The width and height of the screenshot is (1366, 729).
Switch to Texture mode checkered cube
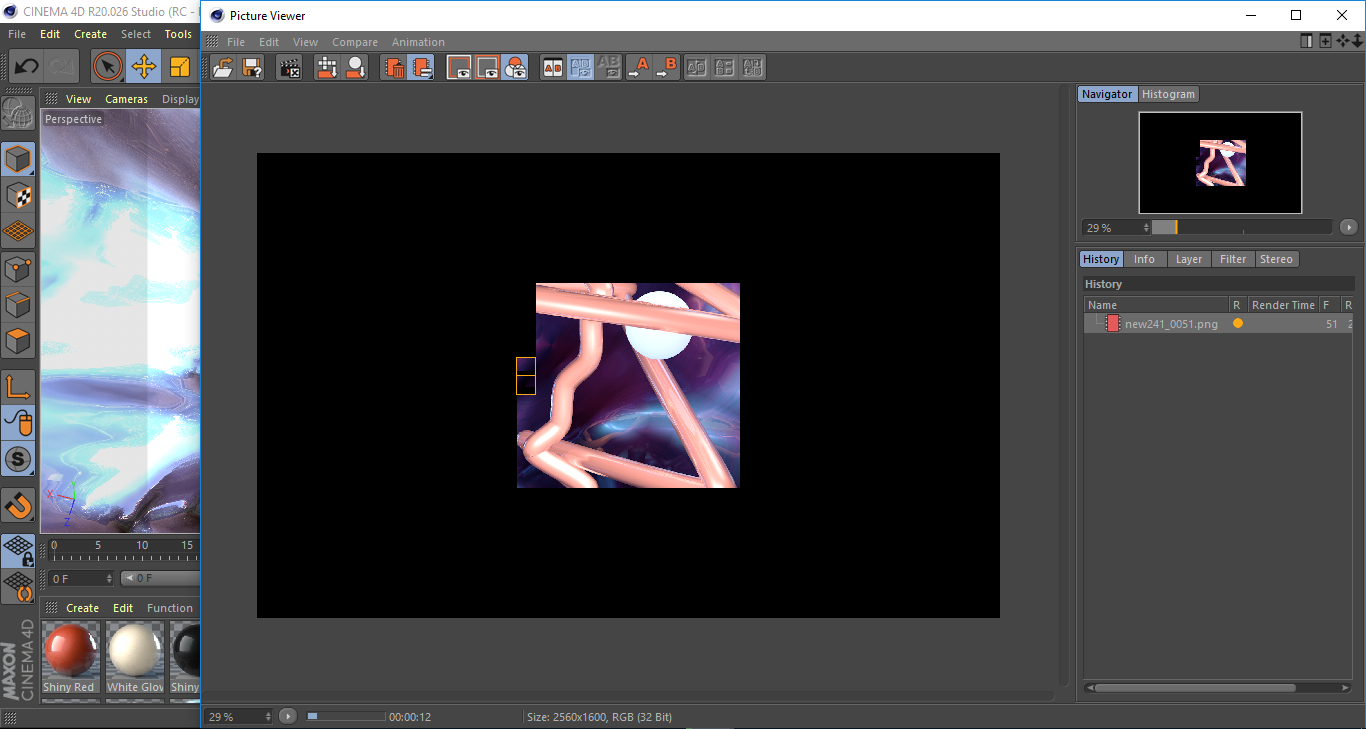[x=18, y=195]
